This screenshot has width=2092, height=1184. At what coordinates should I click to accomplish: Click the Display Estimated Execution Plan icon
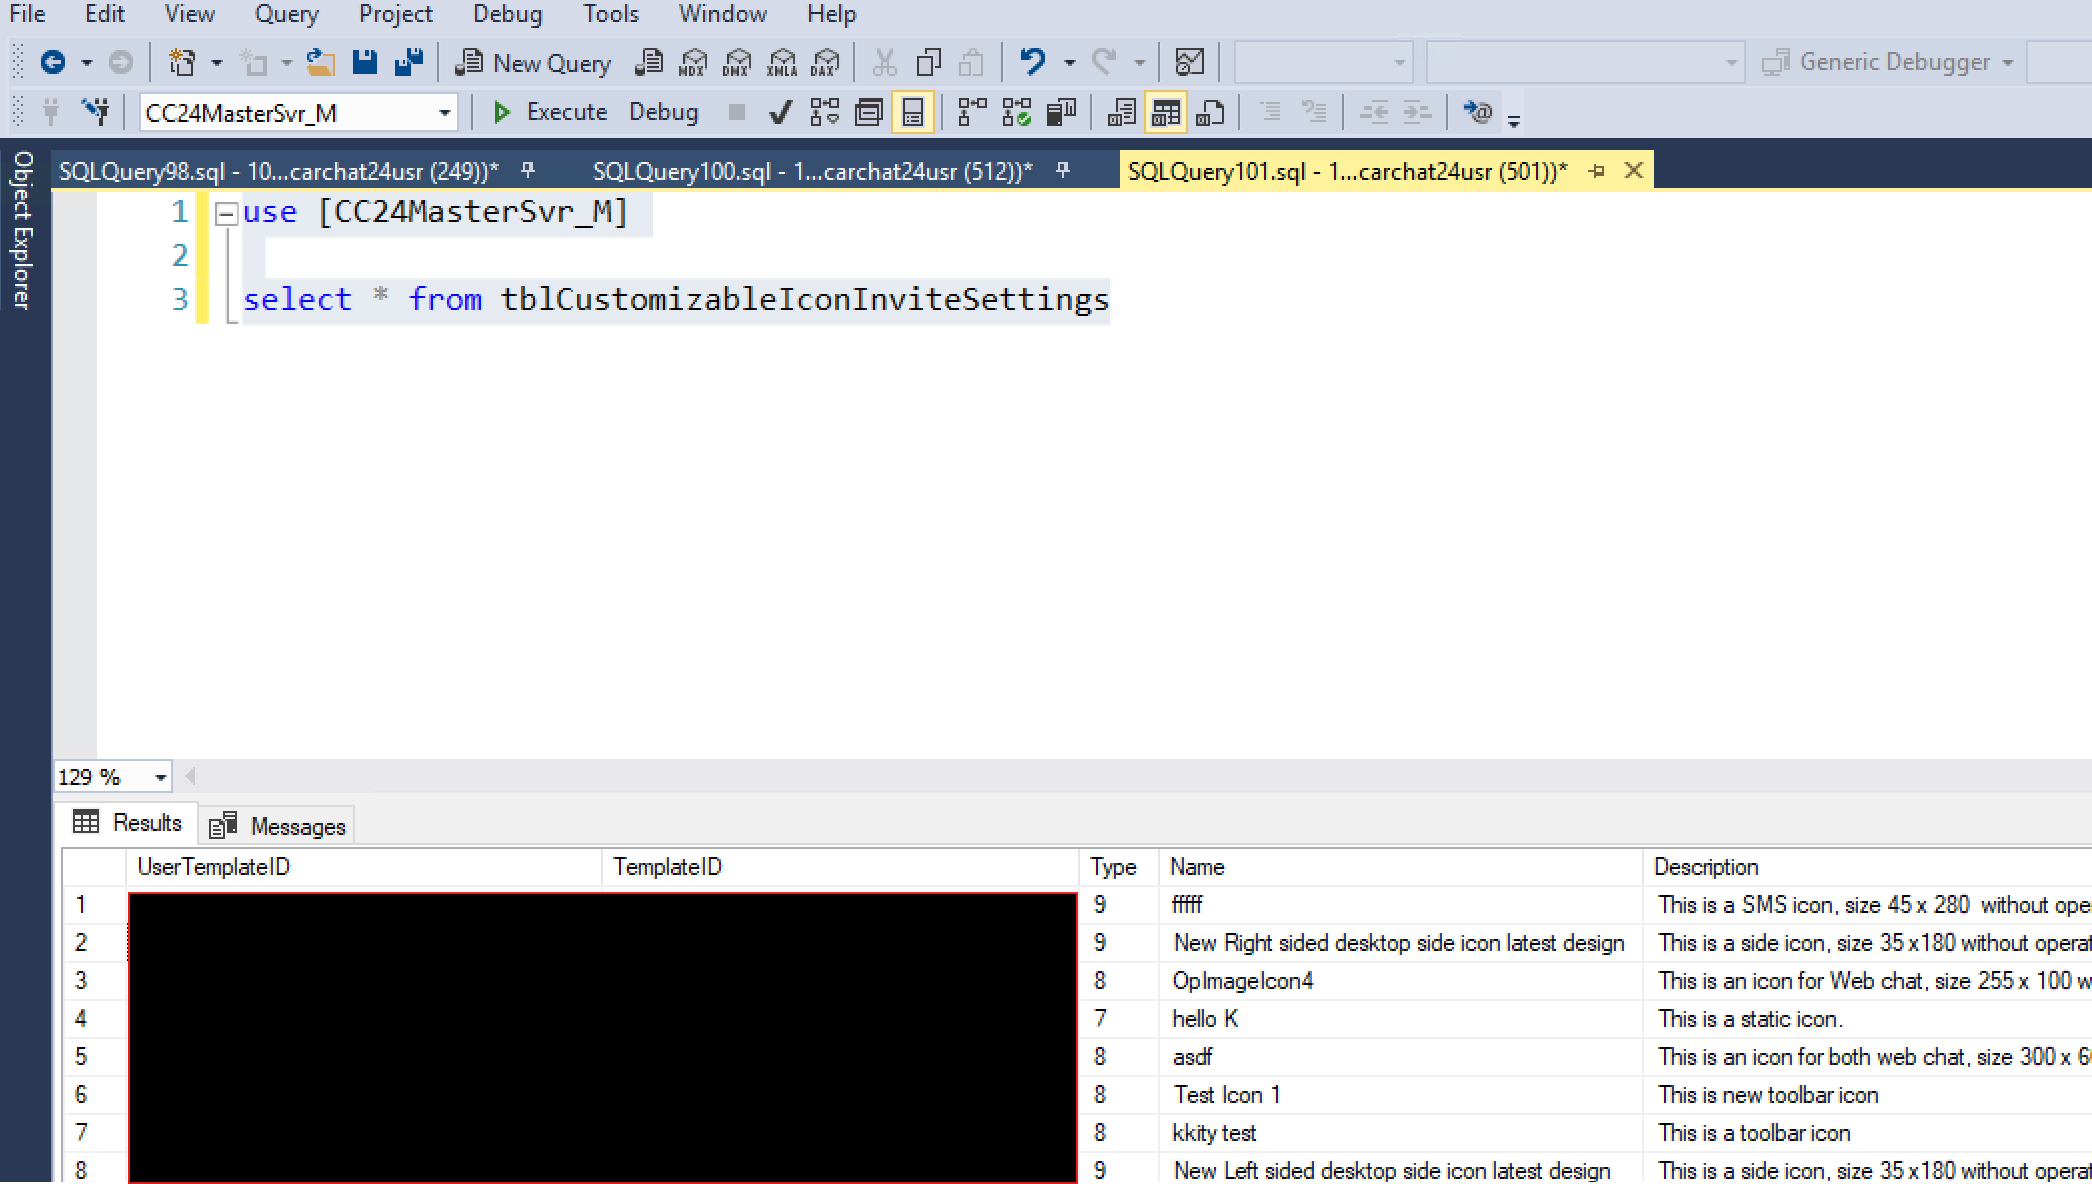[824, 112]
